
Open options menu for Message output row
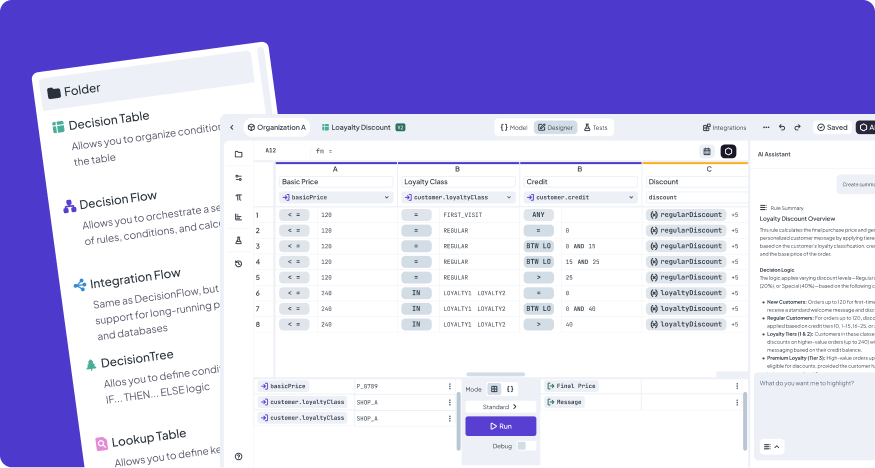tap(737, 402)
